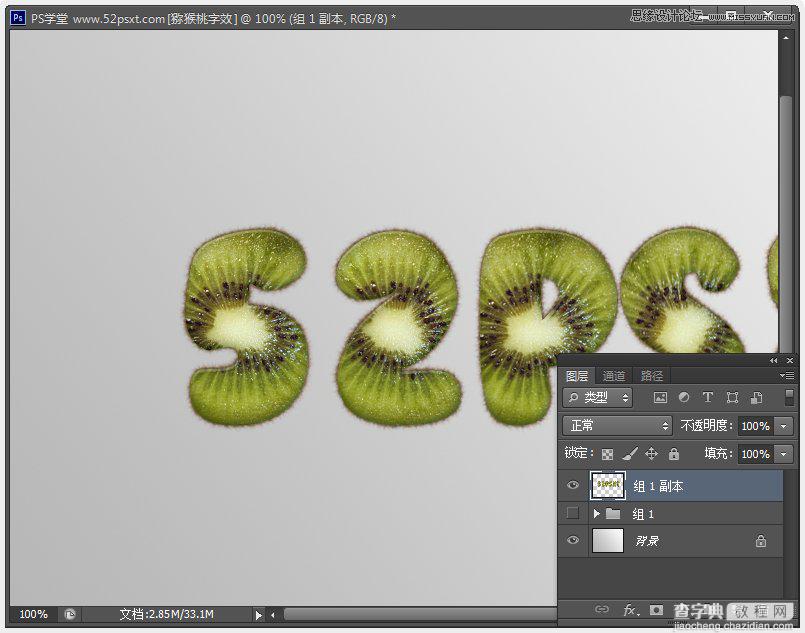Filter layers by smart object icon
The width and height of the screenshot is (805, 633).
tap(756, 397)
